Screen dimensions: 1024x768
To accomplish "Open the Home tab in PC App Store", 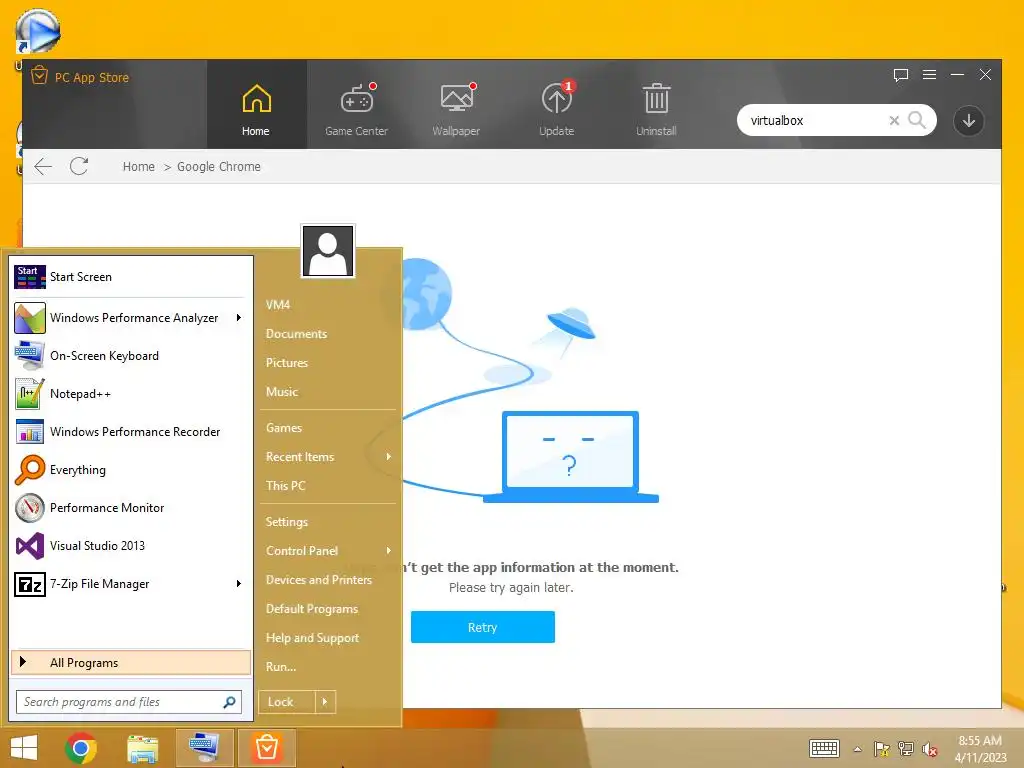I will (256, 104).
